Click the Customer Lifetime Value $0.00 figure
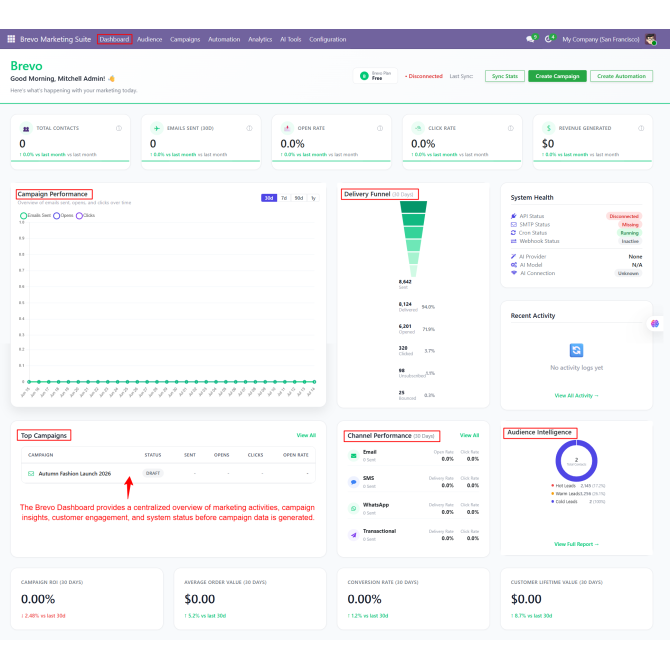This screenshot has height=670, width=670. tap(526, 599)
